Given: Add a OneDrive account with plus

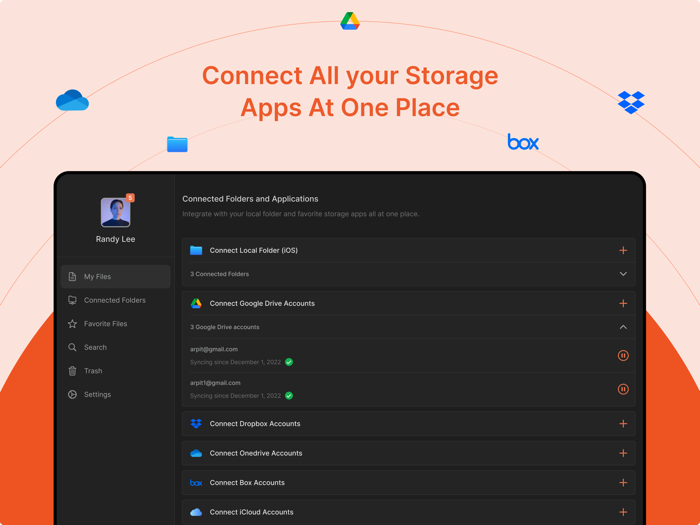Looking at the screenshot, I should click(623, 453).
